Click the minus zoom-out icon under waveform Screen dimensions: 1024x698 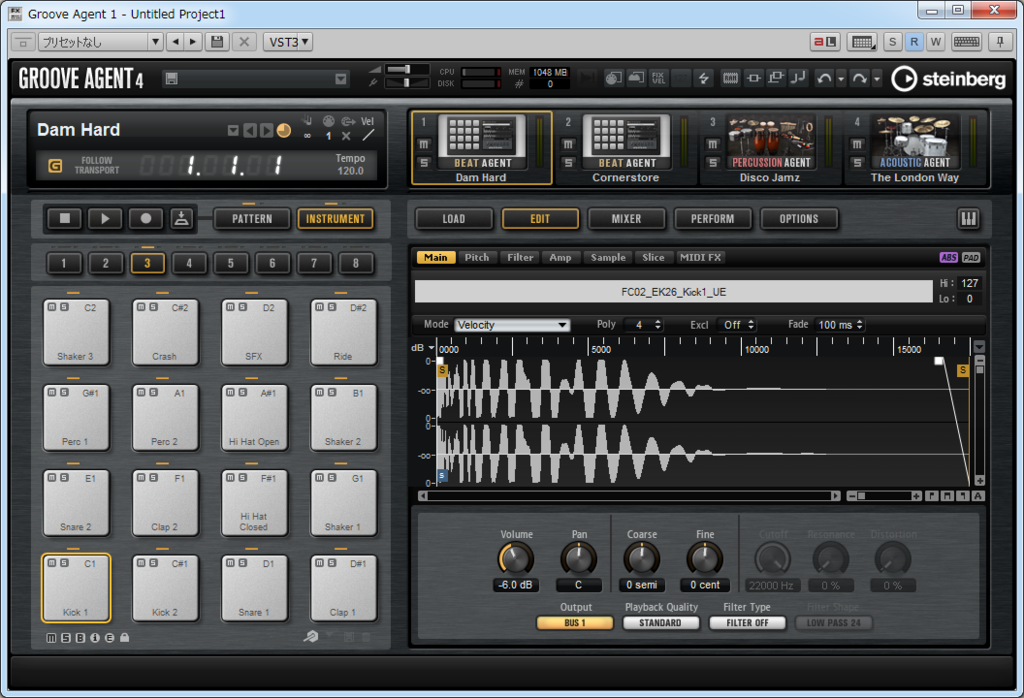coord(852,496)
